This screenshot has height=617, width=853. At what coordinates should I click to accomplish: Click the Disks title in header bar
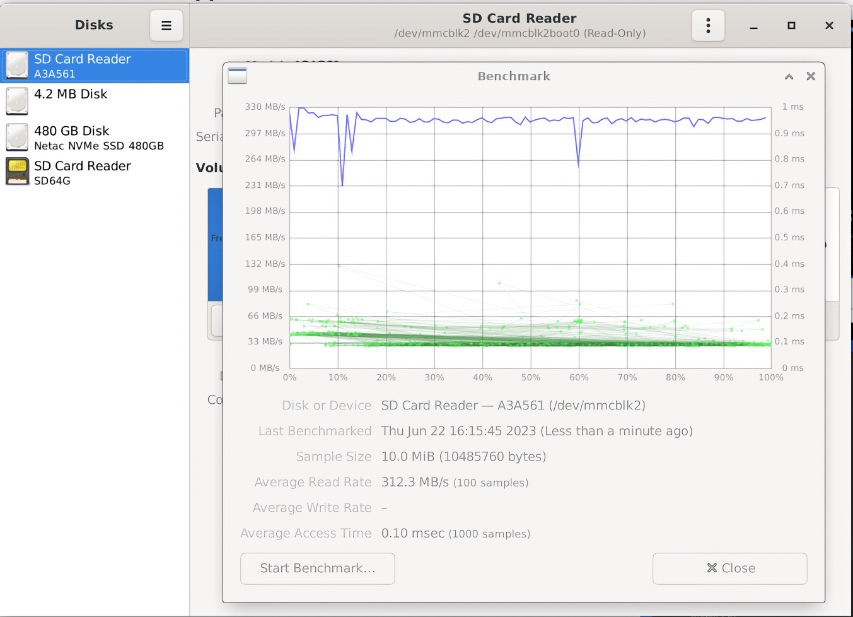94,25
